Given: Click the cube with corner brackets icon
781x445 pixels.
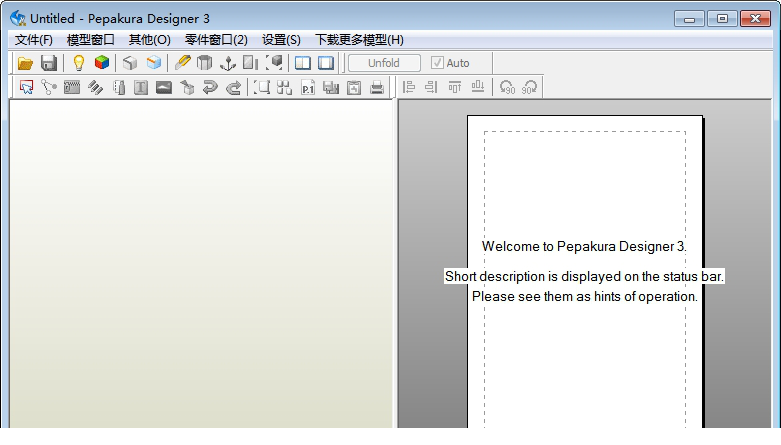Looking at the screenshot, I should (x=274, y=63).
